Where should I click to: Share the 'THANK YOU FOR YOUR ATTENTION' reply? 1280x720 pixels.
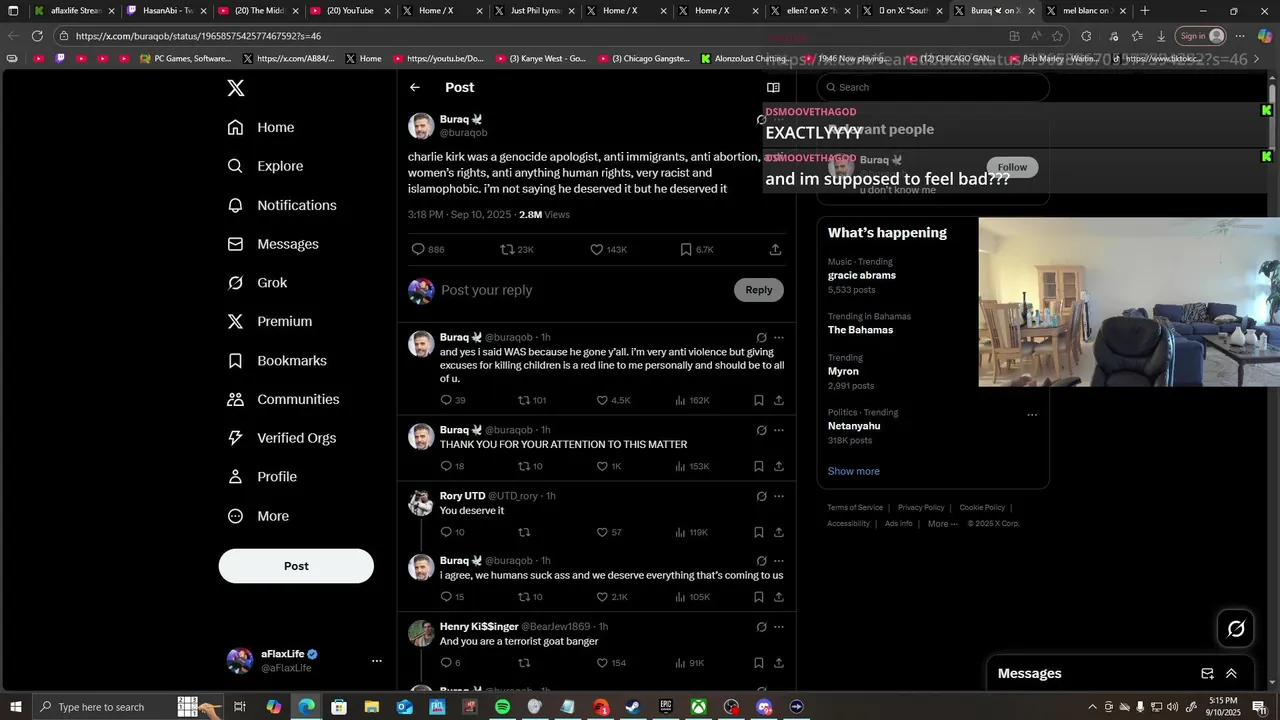tap(778, 466)
